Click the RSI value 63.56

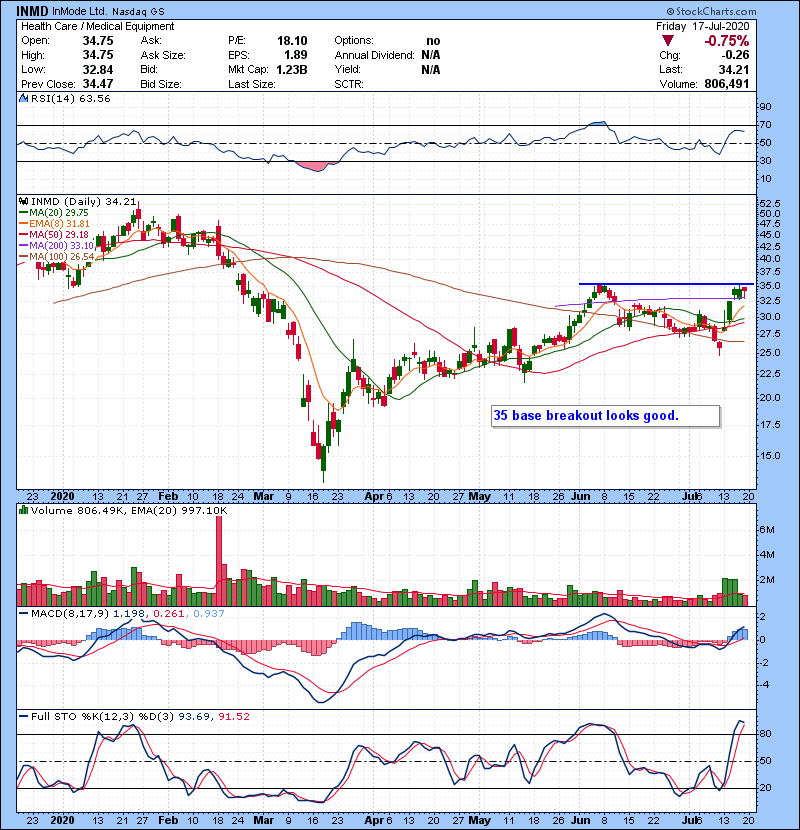coord(93,98)
